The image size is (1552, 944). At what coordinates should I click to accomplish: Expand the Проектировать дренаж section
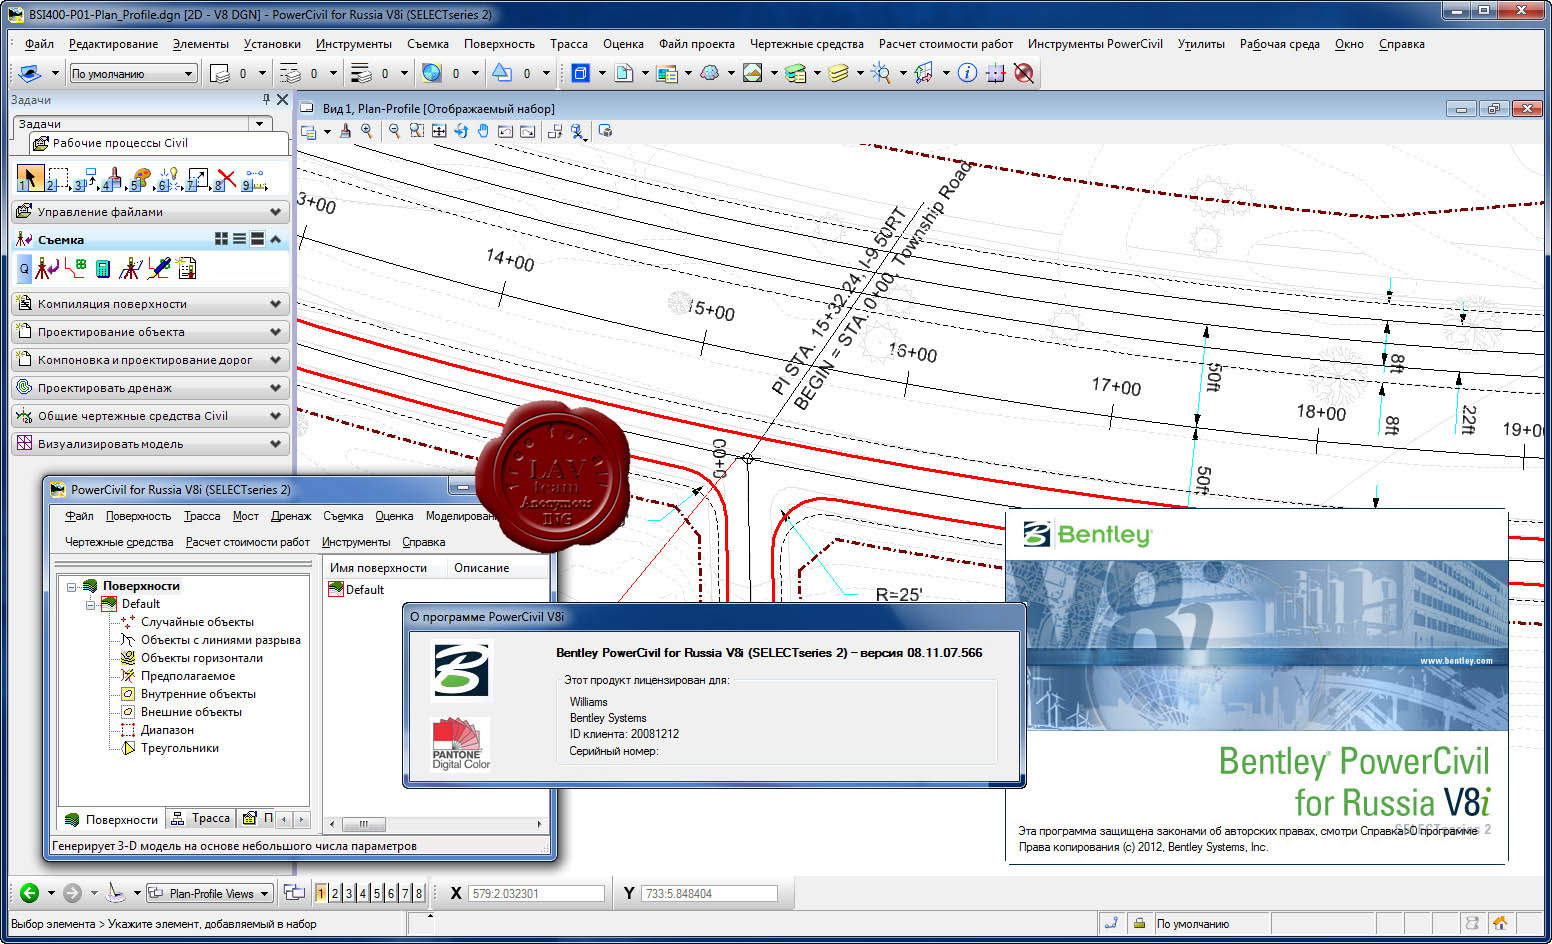pyautogui.click(x=151, y=388)
